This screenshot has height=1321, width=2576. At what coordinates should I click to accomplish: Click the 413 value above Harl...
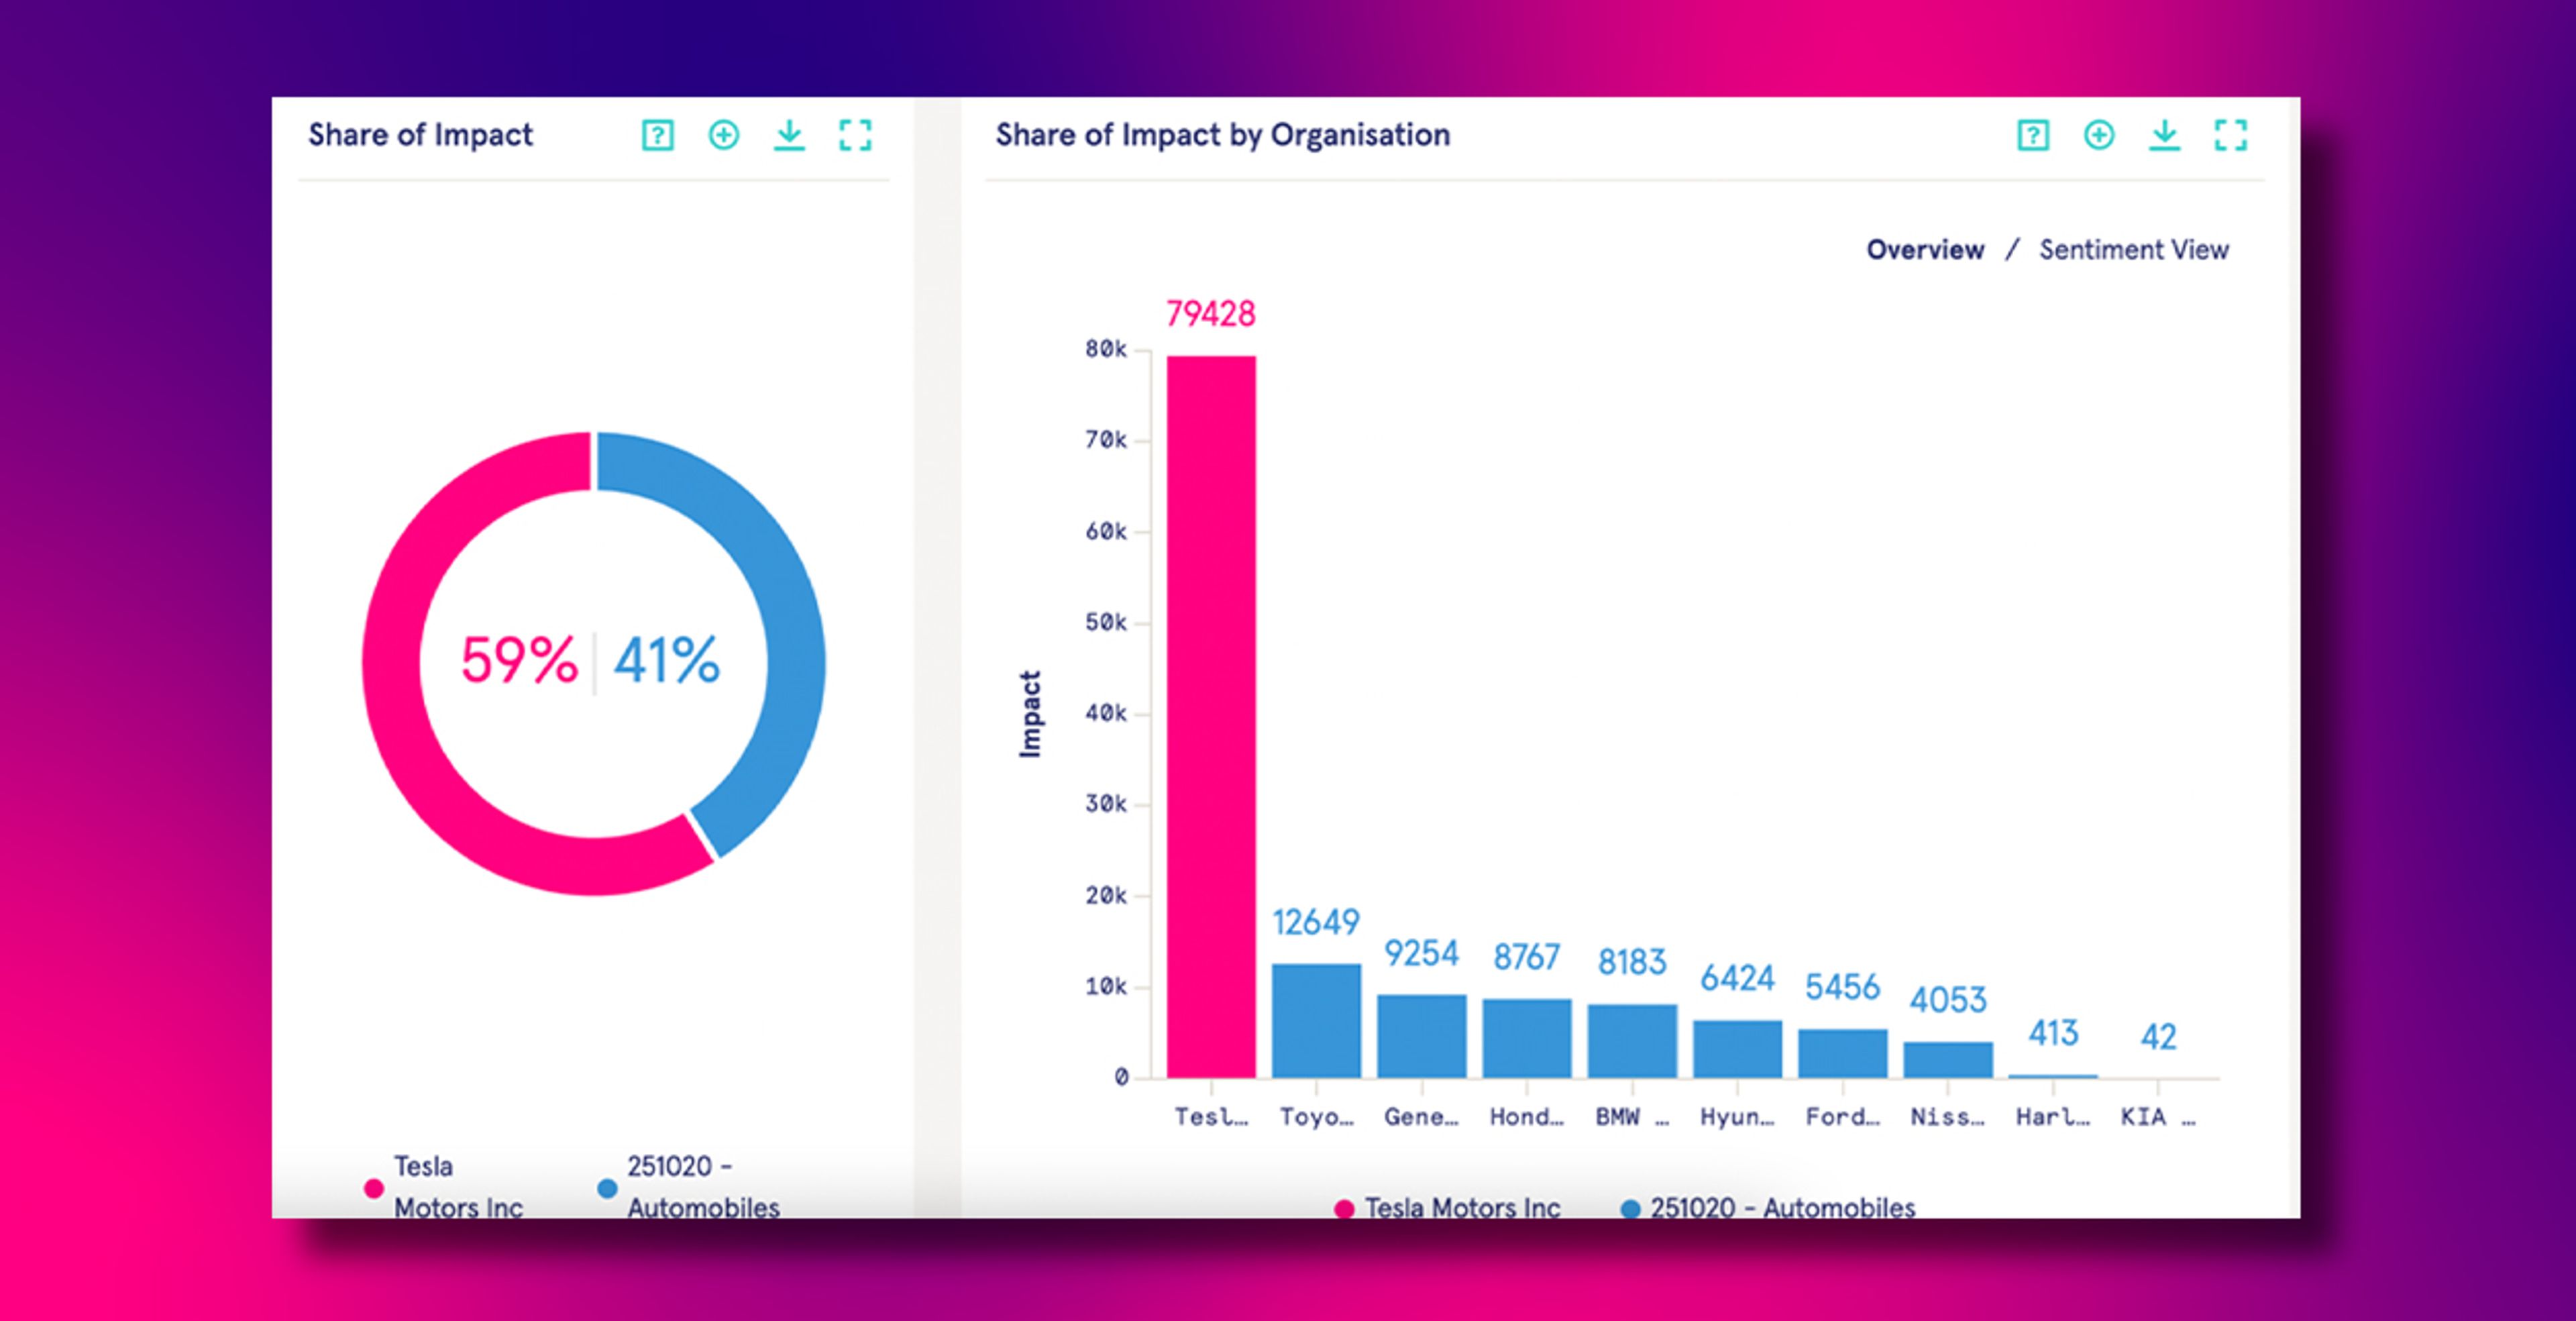pyautogui.click(x=2053, y=1033)
